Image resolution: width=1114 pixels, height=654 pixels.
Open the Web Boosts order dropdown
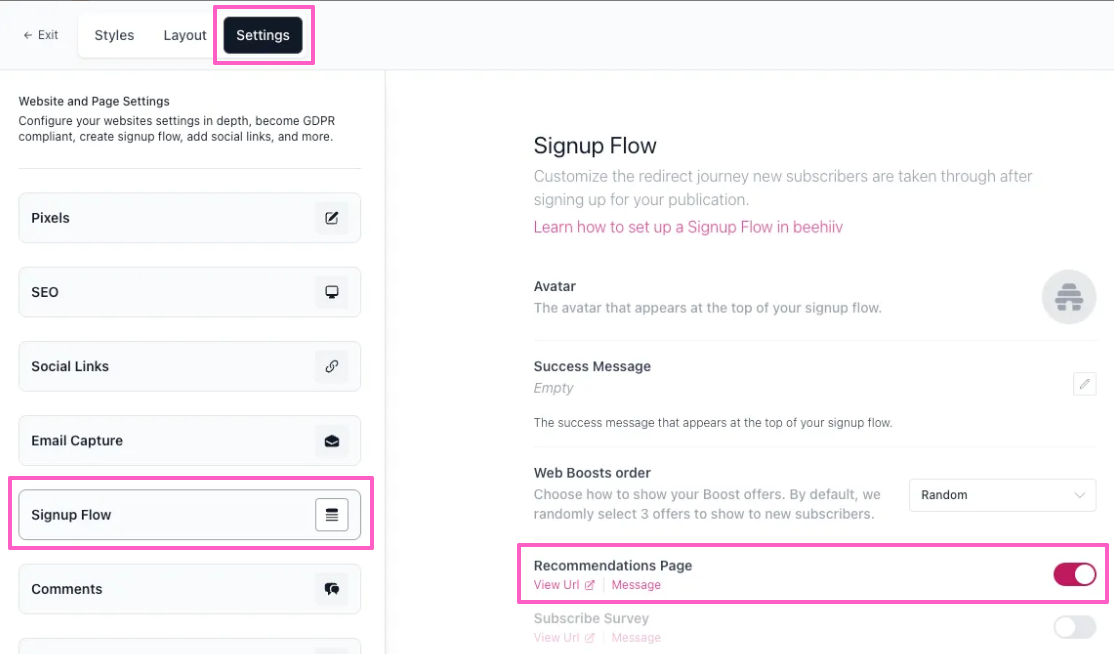[1002, 495]
